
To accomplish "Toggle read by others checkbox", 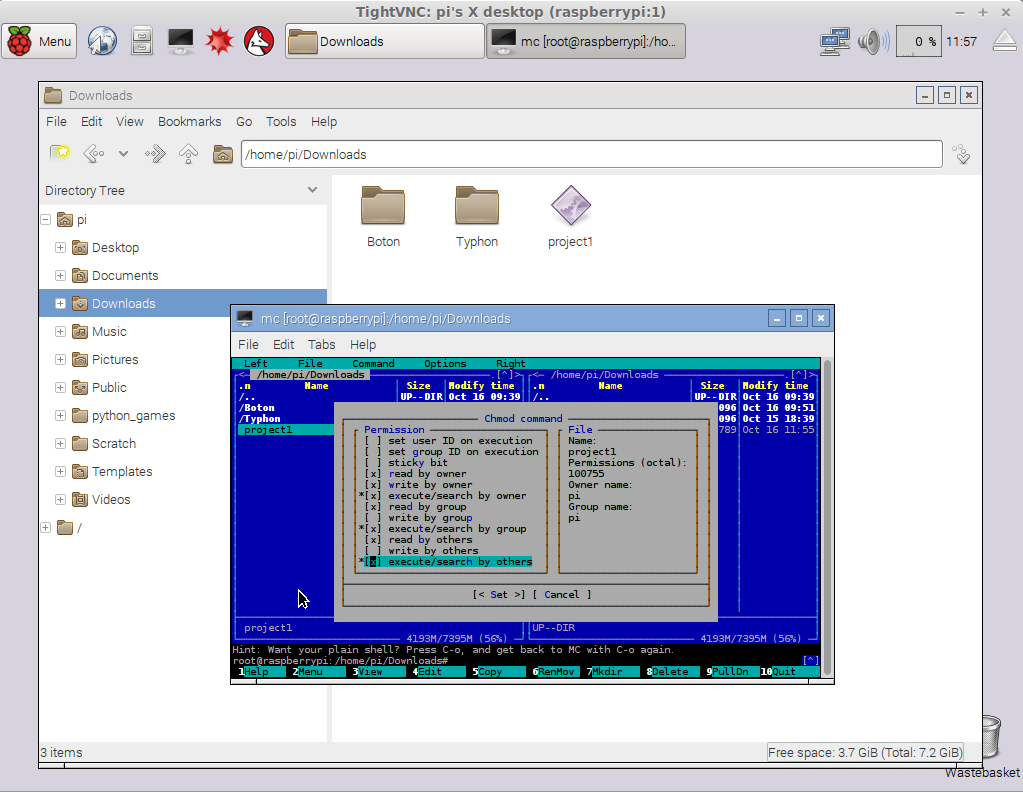I will [x=373, y=540].
